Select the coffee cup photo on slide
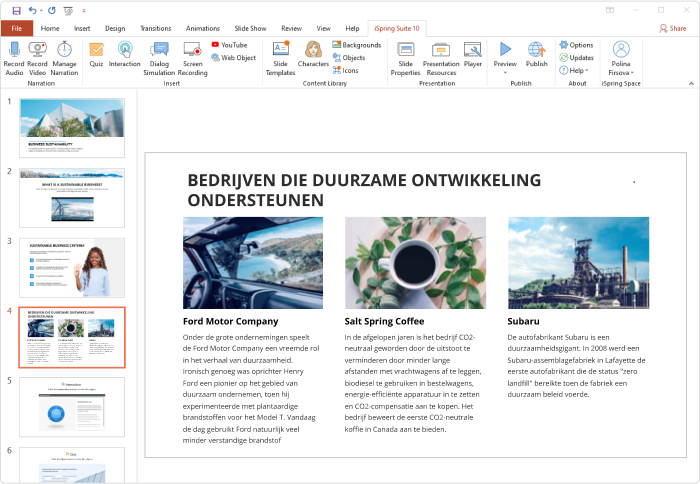 415,263
